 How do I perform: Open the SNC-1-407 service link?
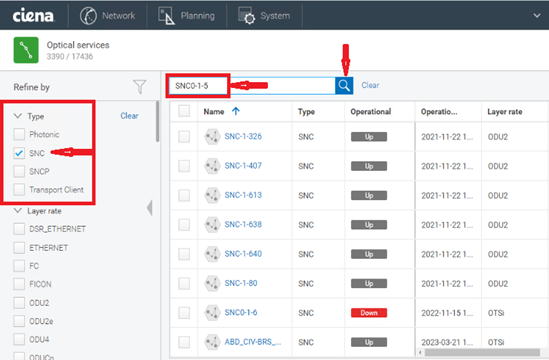pyautogui.click(x=243, y=166)
